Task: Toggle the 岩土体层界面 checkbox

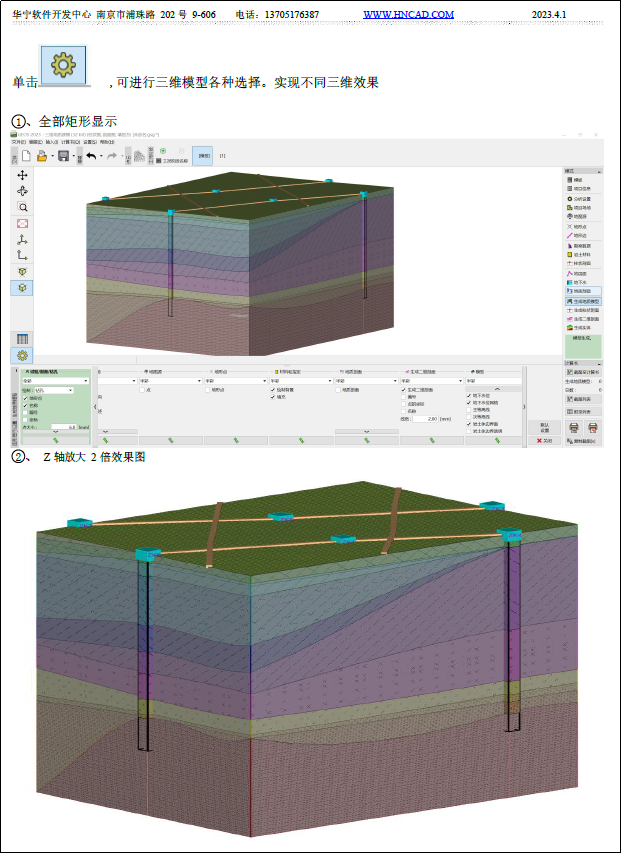Action: tap(469, 424)
